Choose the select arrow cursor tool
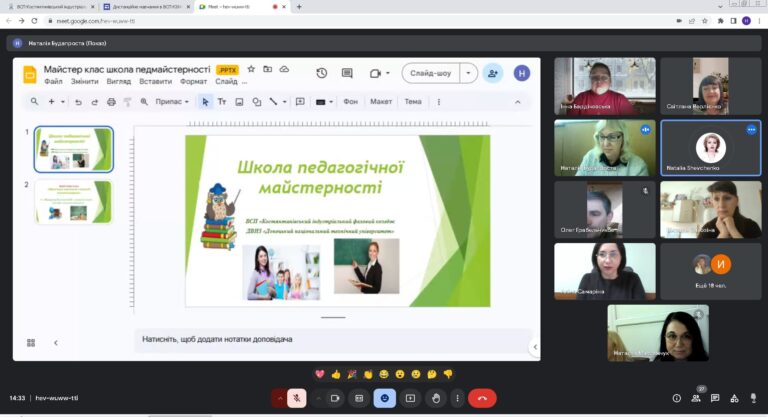Image resolution: width=768 pixels, height=417 pixels. click(205, 102)
